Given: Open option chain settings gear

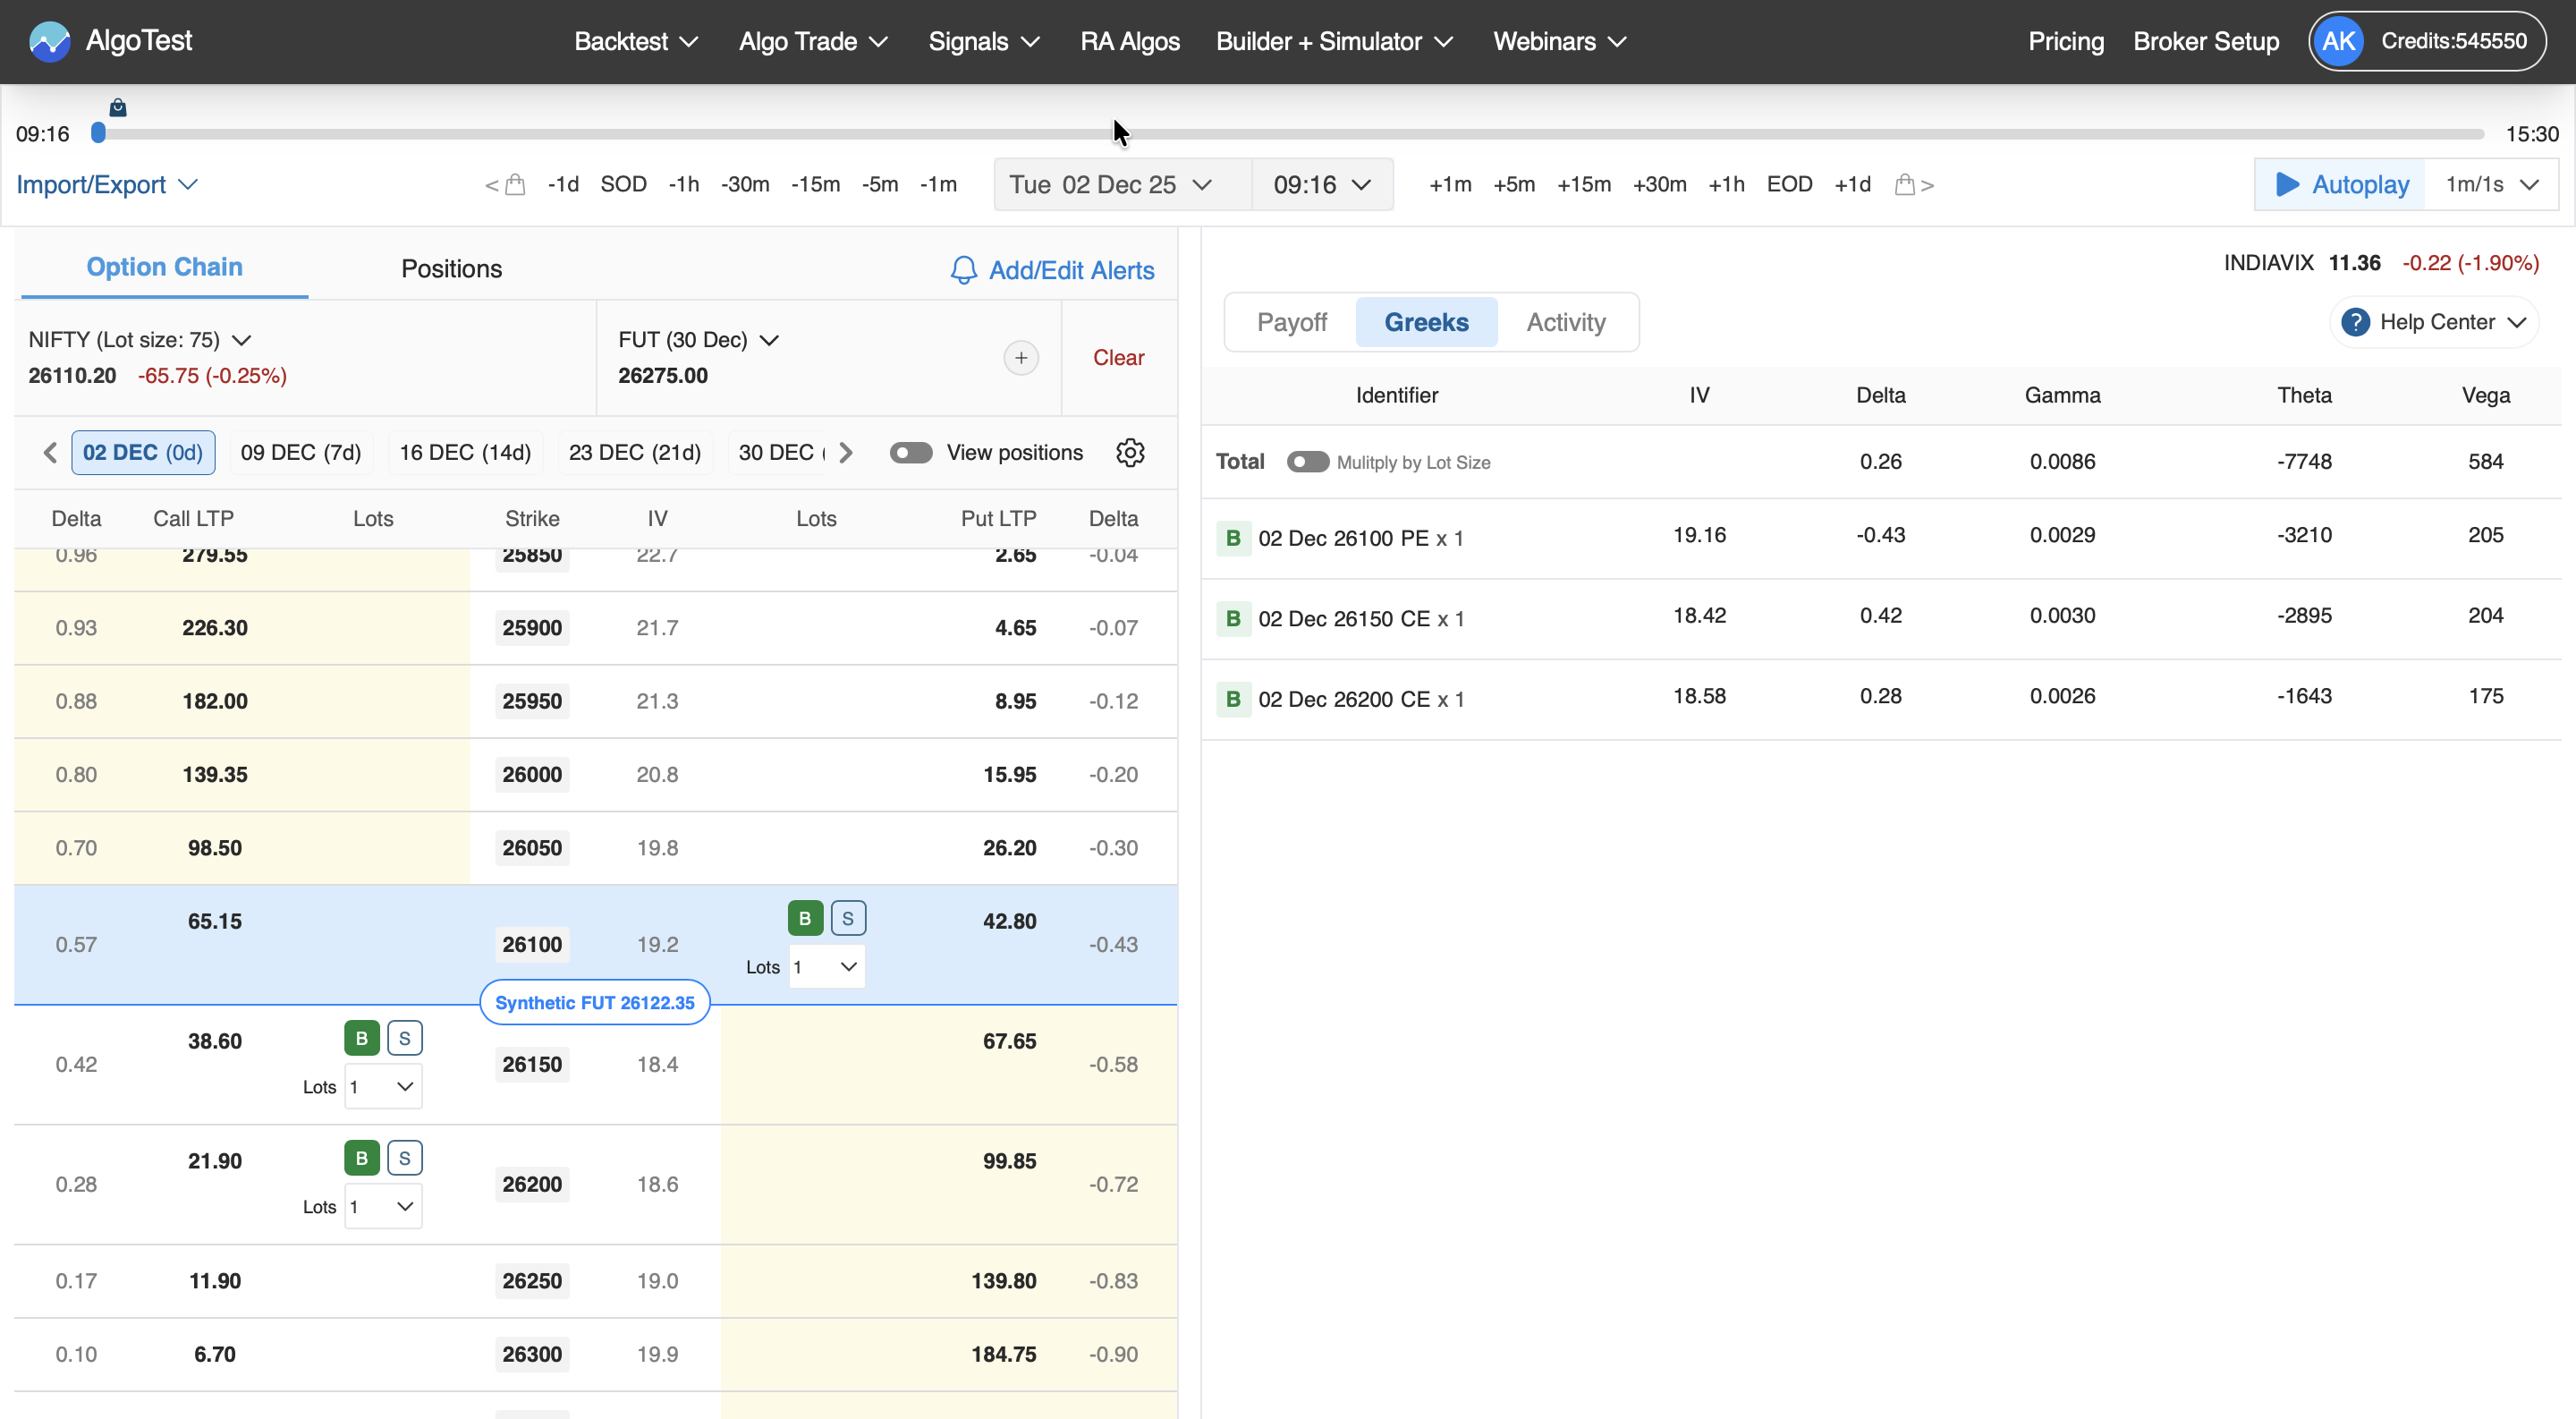Looking at the screenshot, I should tap(1130, 453).
